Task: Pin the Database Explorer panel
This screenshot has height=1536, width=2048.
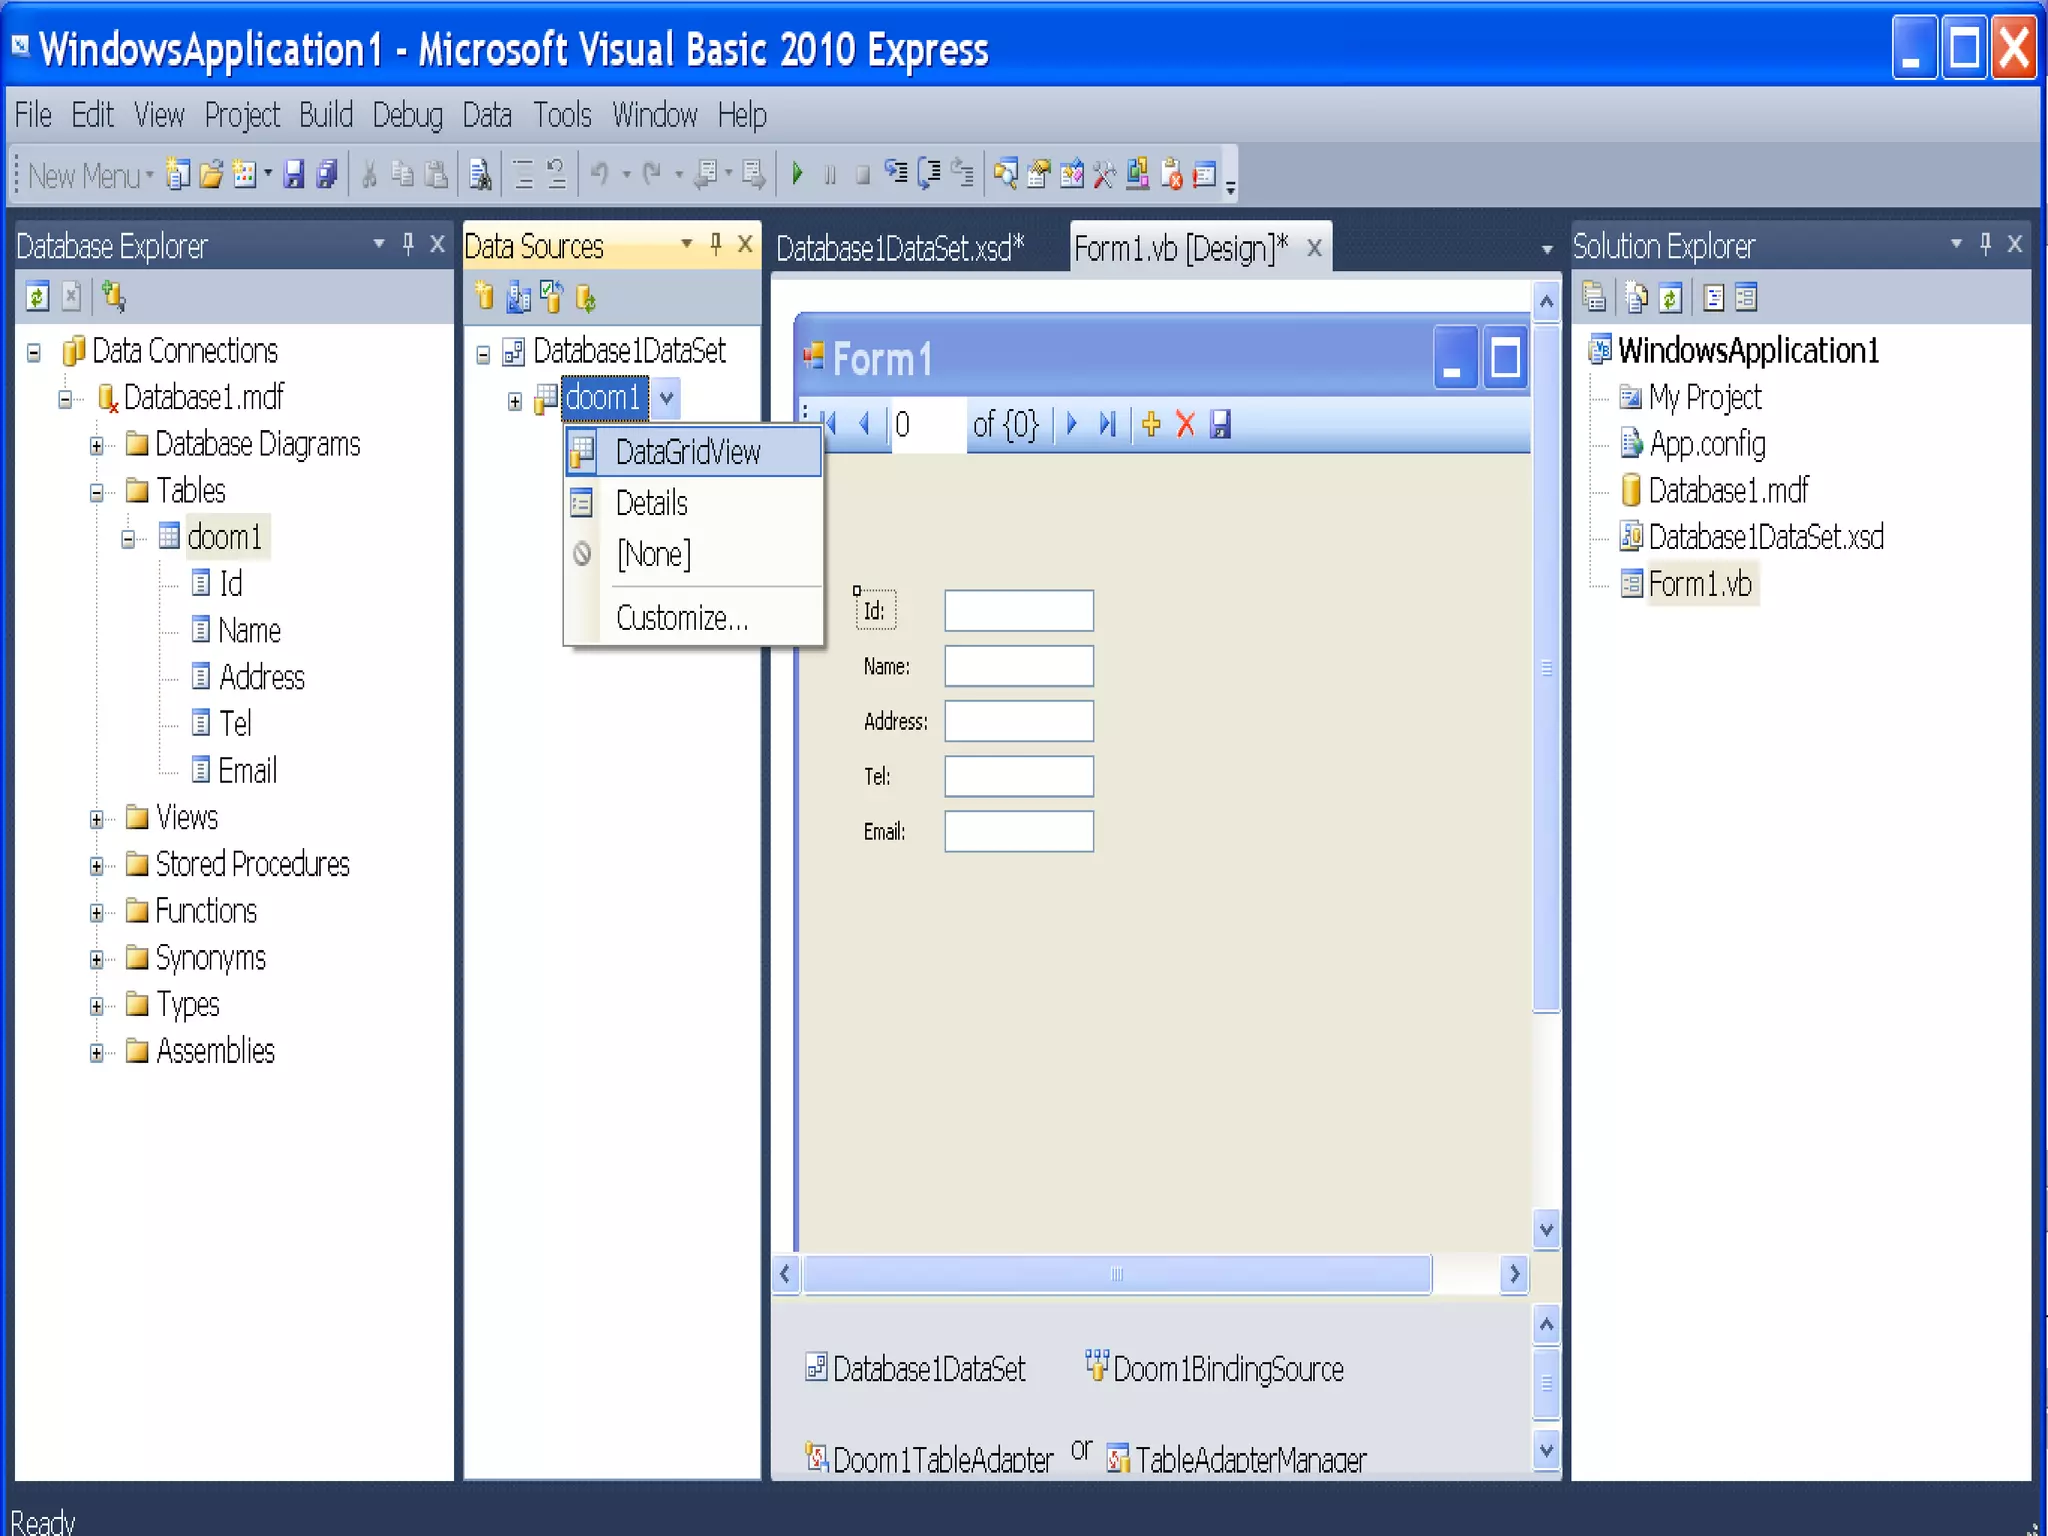Action: pyautogui.click(x=408, y=244)
